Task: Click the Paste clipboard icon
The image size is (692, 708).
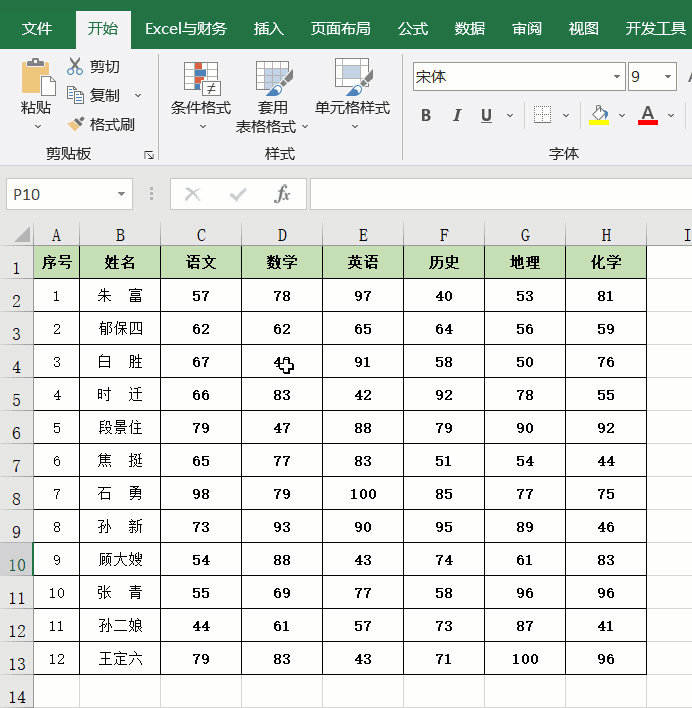Action: click(37, 76)
